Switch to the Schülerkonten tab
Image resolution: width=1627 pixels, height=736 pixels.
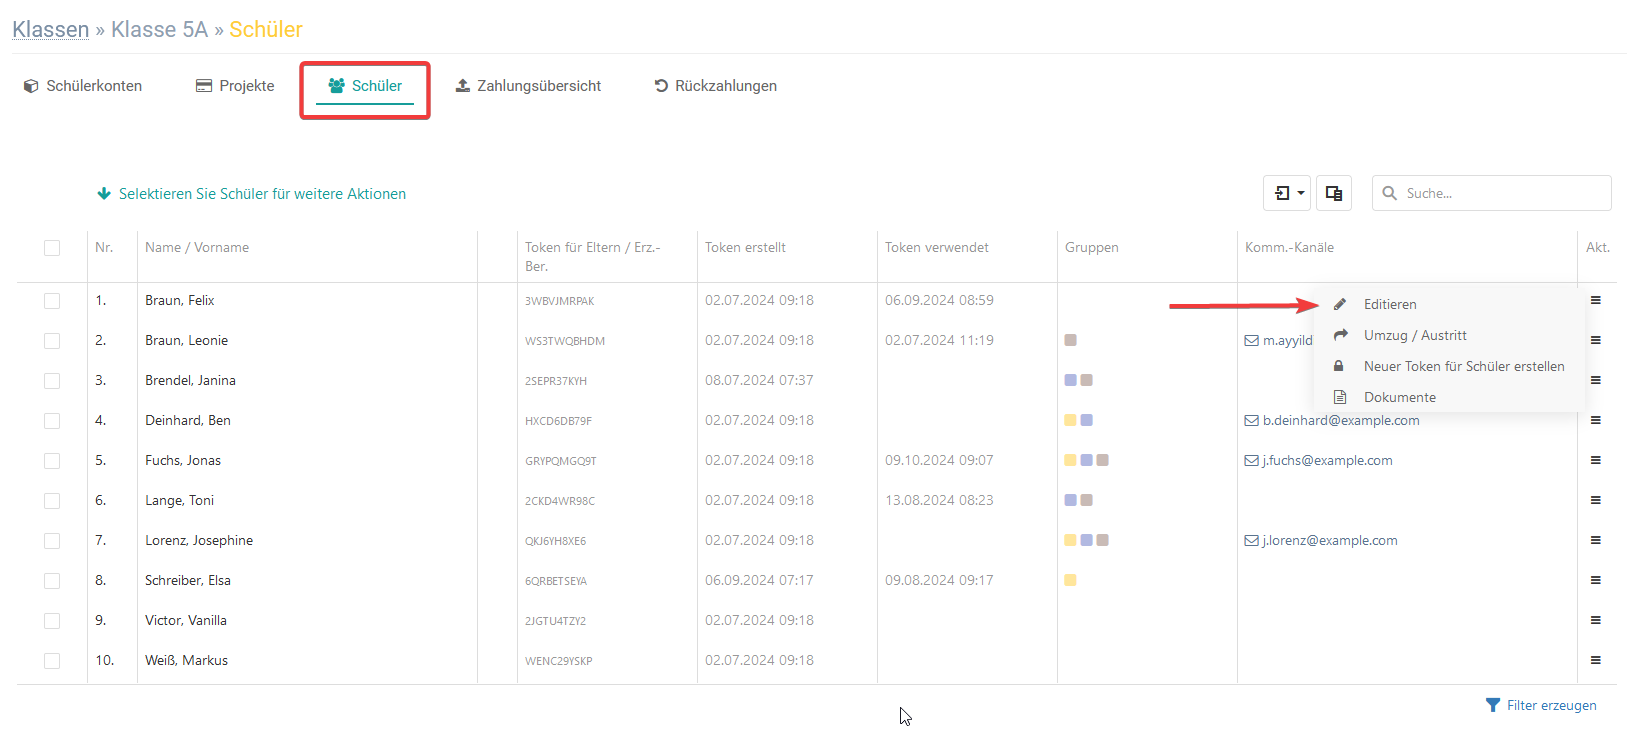83,86
